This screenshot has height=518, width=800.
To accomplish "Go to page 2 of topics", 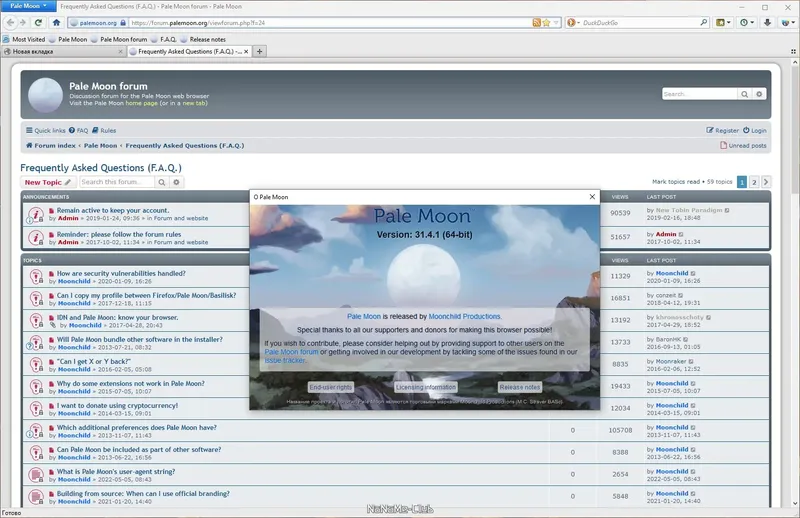I will [754, 182].
